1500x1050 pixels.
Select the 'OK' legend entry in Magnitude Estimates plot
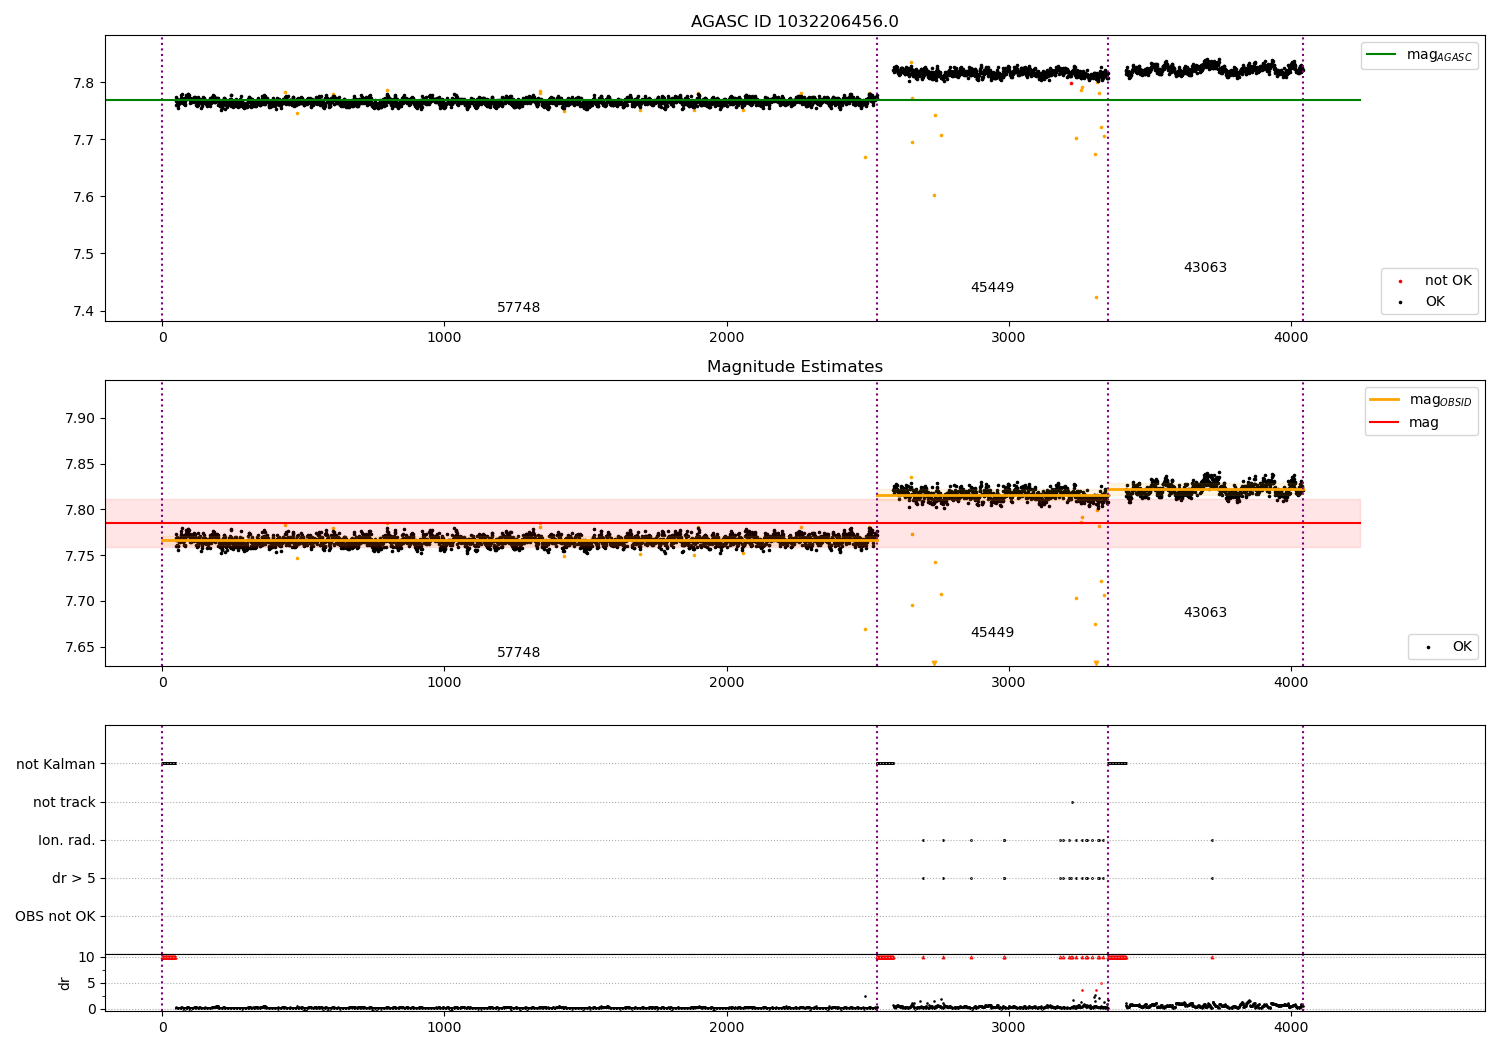click(x=1443, y=647)
